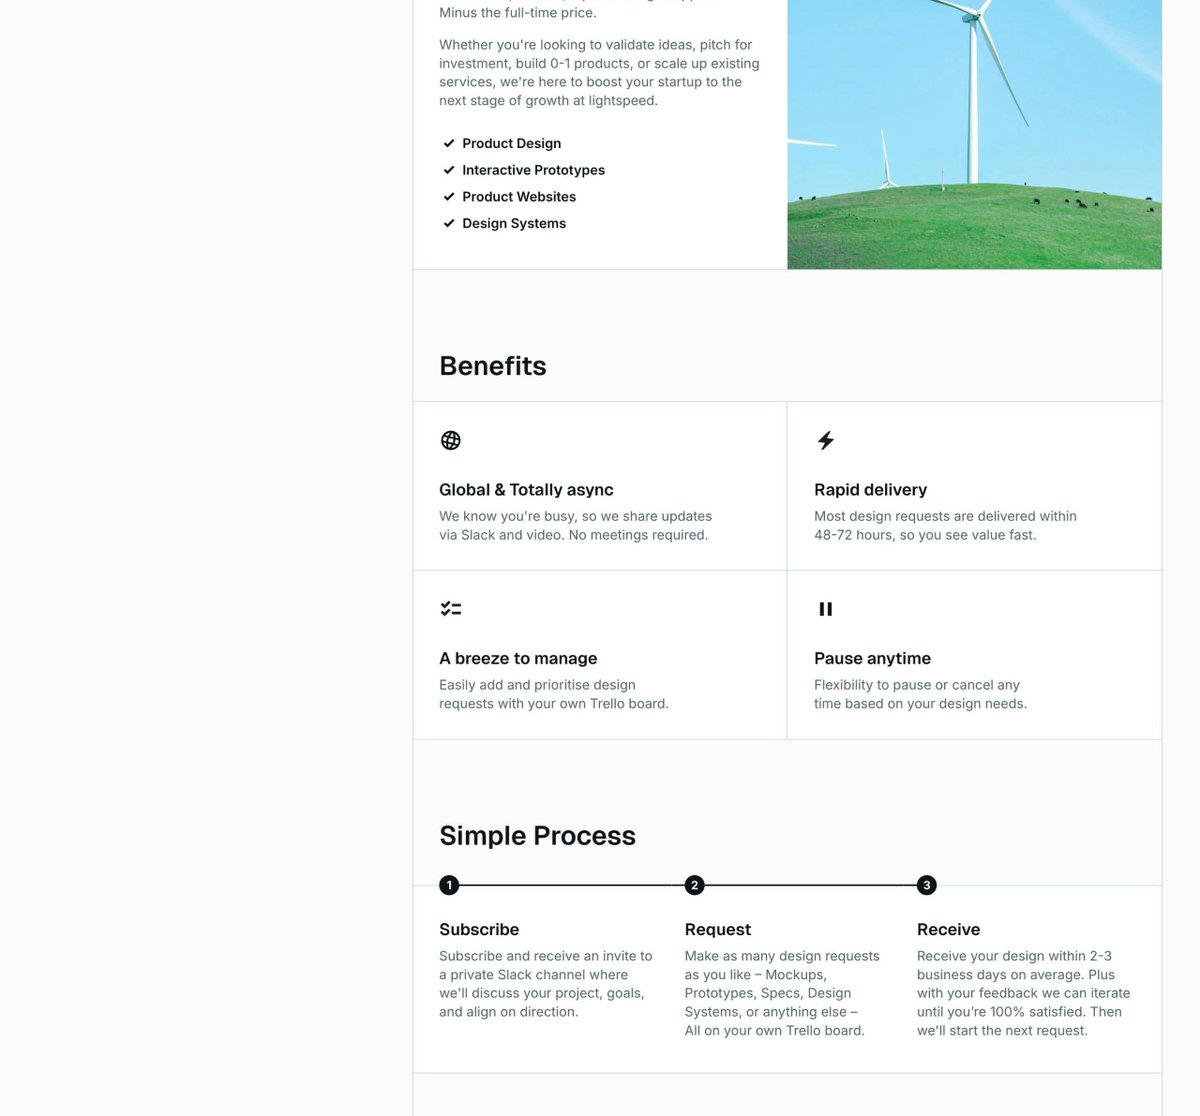Click the checklist icon above A breeze to manage
This screenshot has height=1116, width=1200.
451,609
